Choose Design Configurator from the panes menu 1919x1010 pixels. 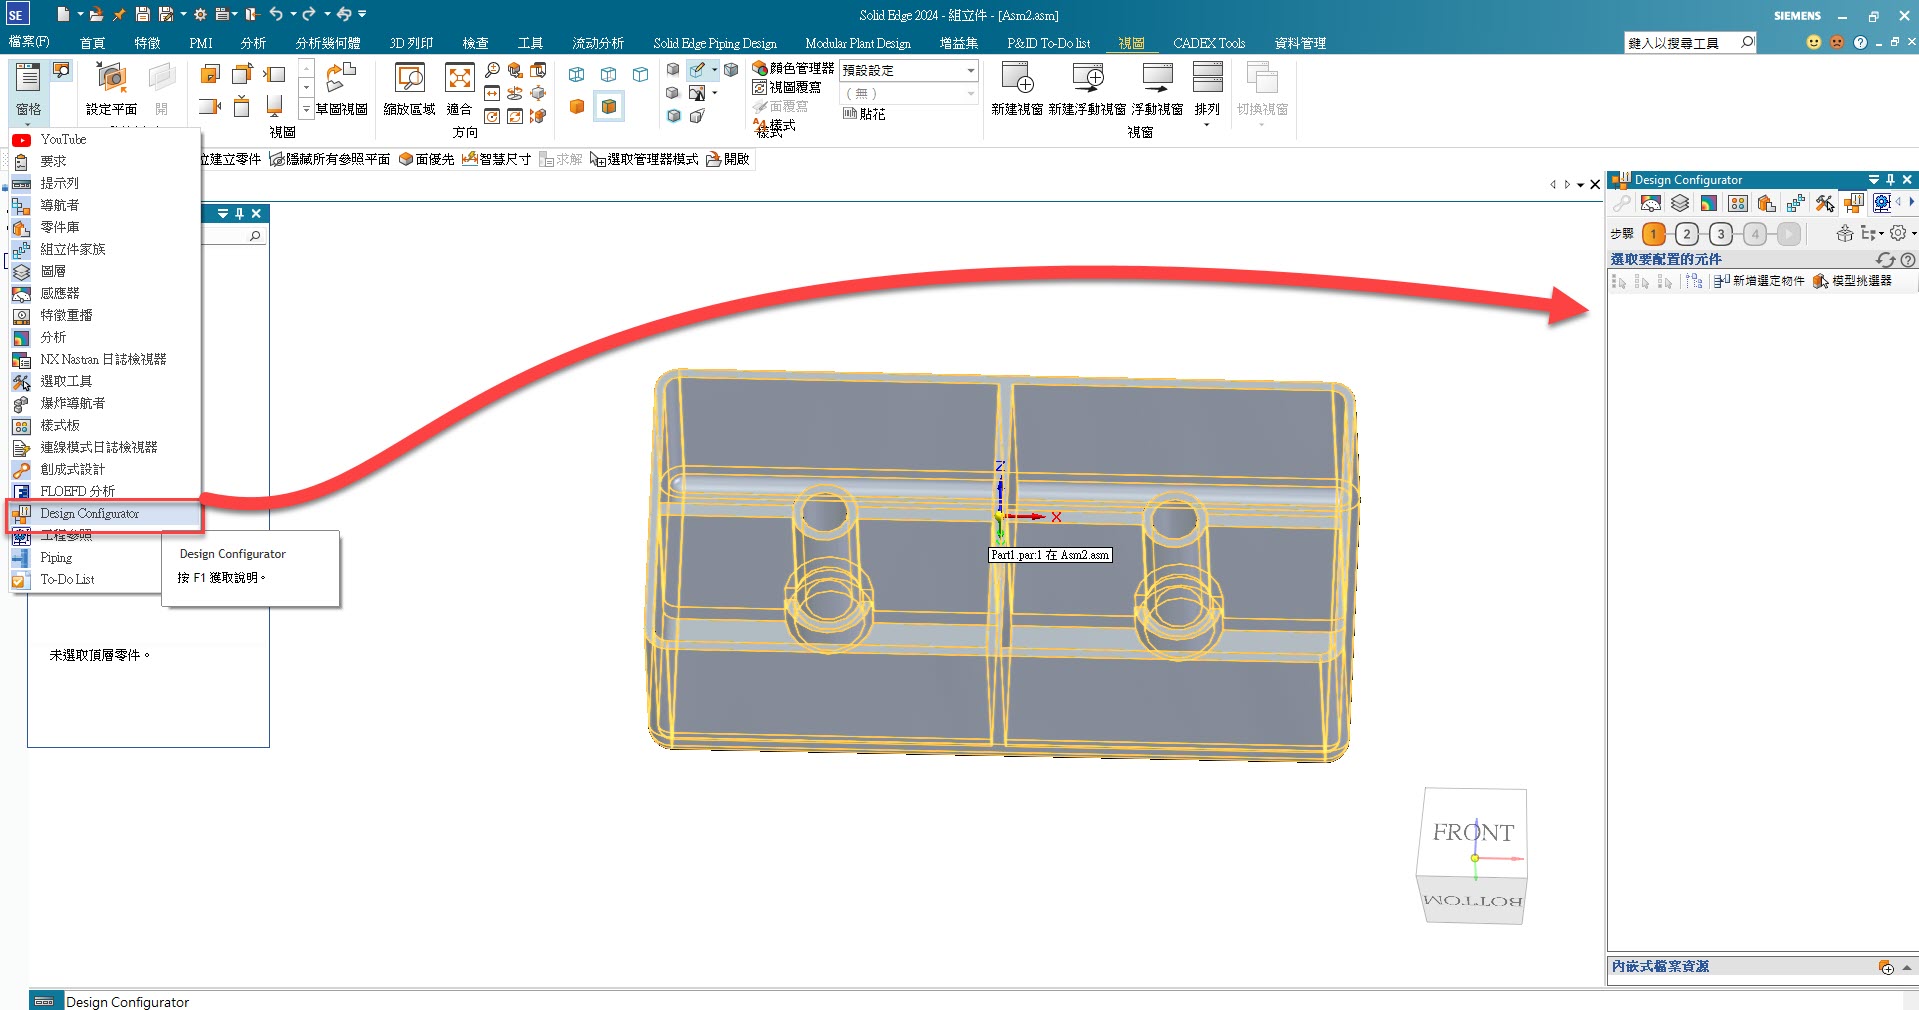pyautogui.click(x=104, y=514)
